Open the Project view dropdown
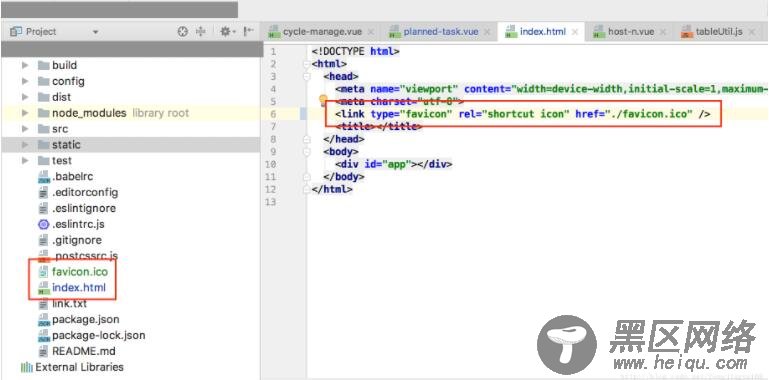 95,32
